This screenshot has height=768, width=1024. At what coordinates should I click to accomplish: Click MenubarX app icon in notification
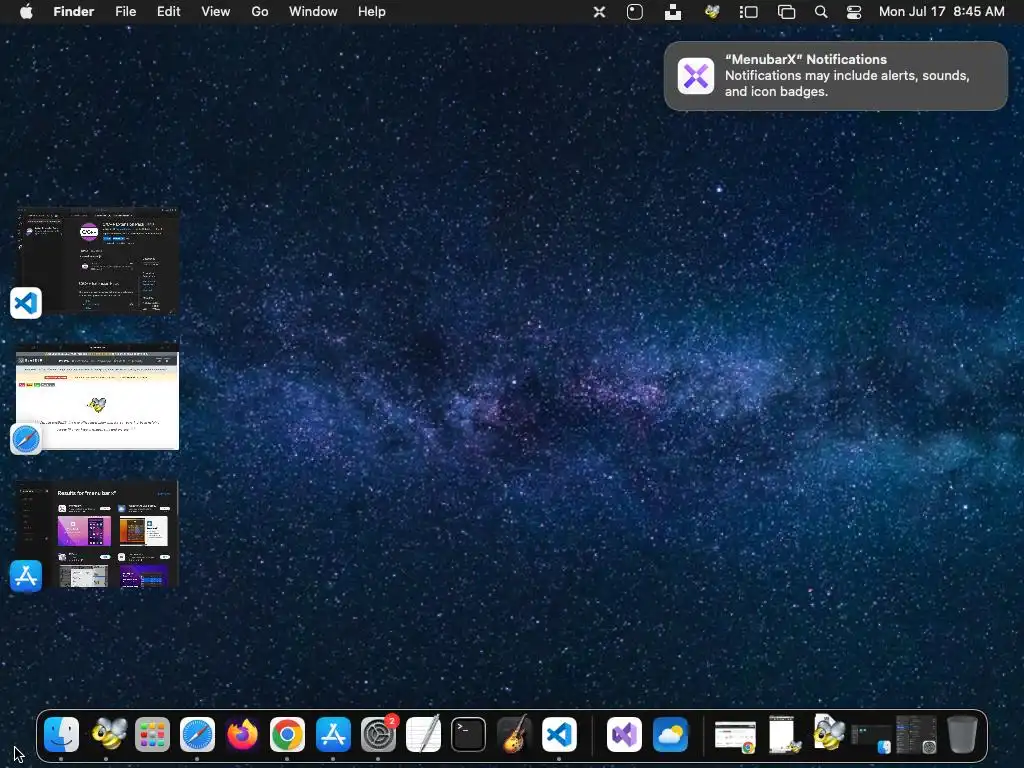click(696, 76)
